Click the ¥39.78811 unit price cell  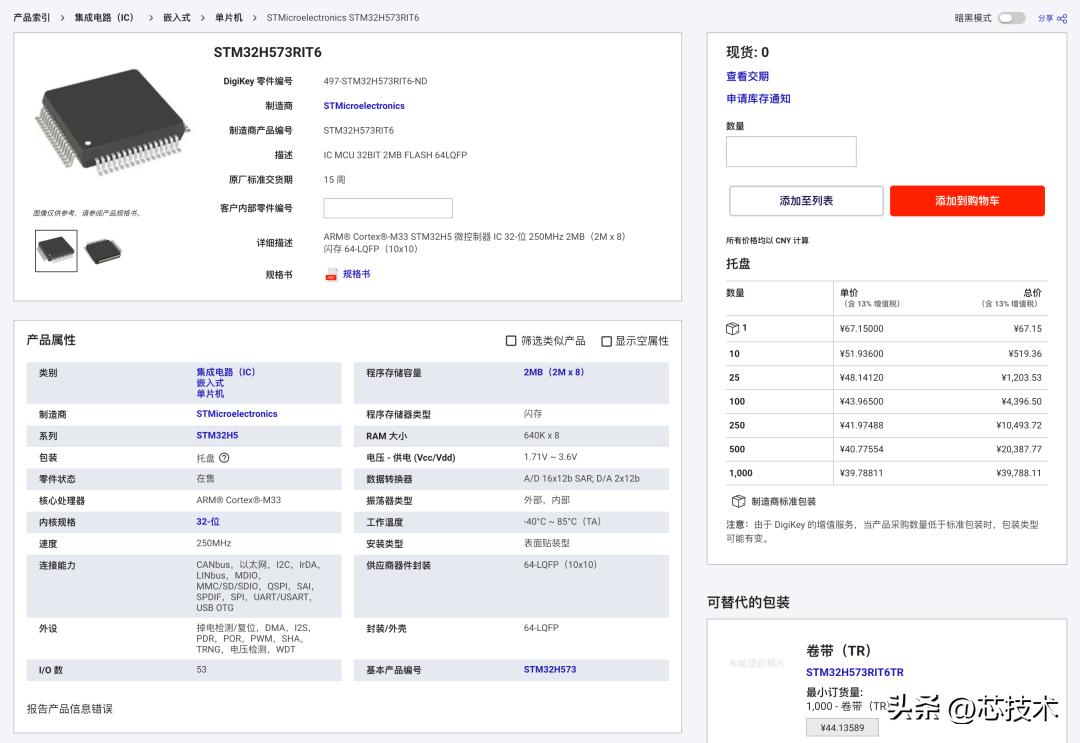point(861,473)
